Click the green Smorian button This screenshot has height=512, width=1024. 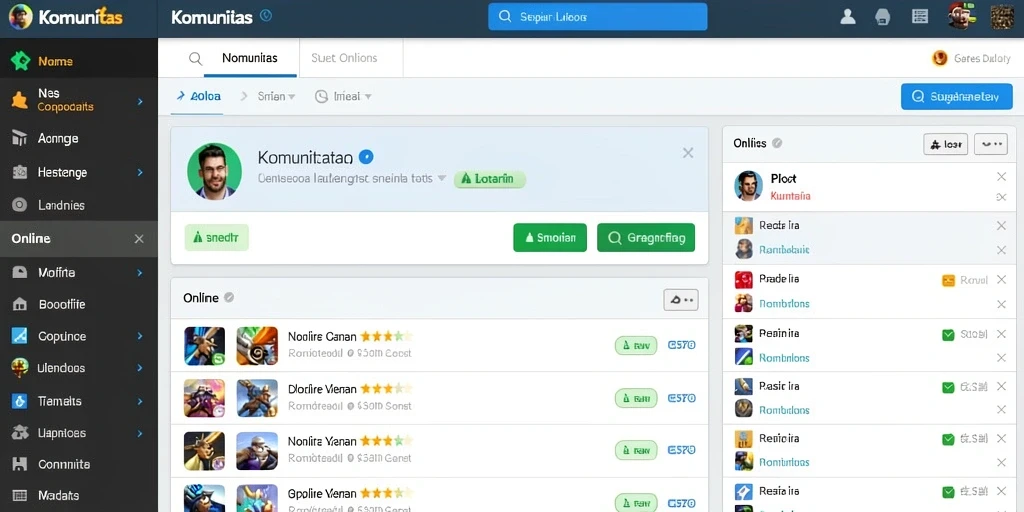click(x=550, y=238)
